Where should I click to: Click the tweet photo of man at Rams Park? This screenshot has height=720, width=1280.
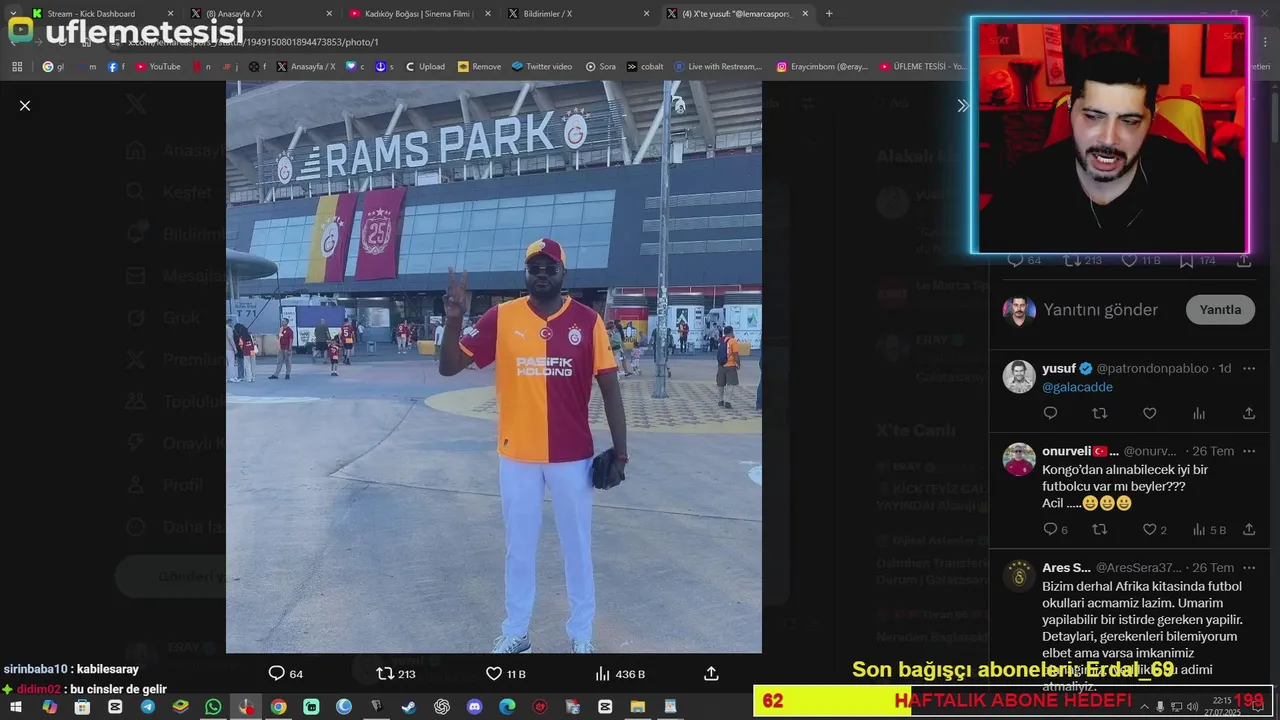pos(493,367)
